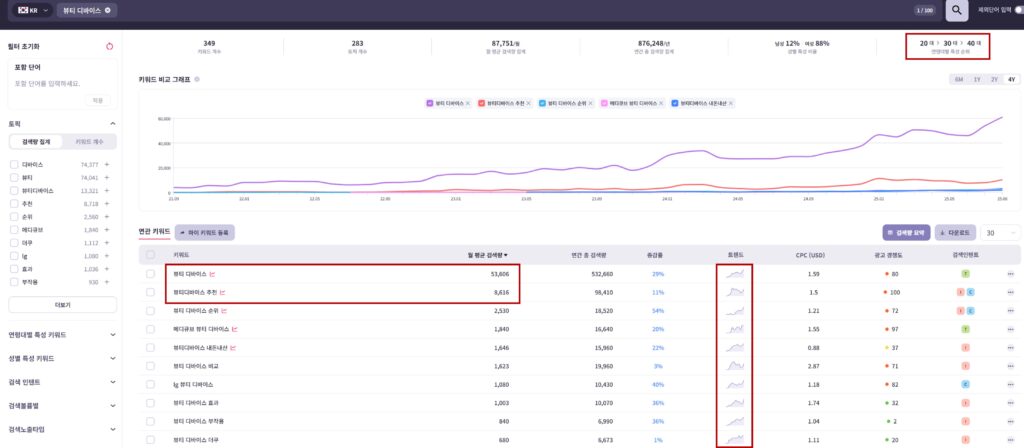Switch to the 키워드 개수 tab
The image size is (1024, 448).
click(87, 143)
